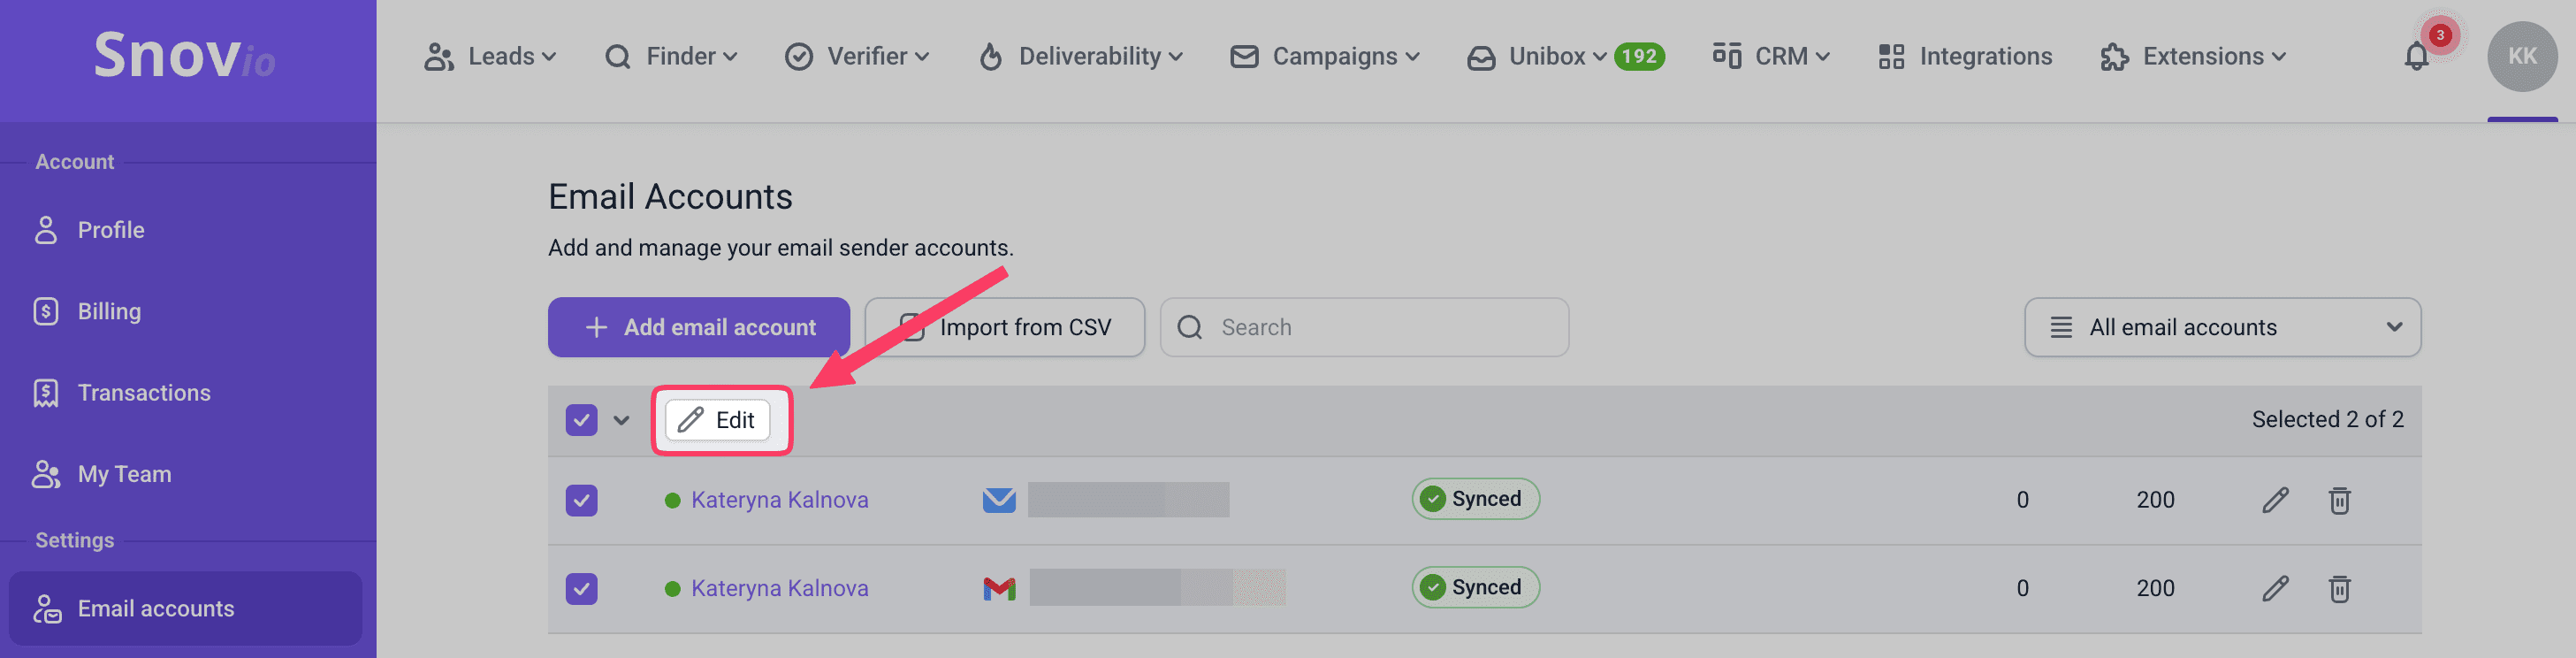Click the bulk Edit button

[x=718, y=420]
